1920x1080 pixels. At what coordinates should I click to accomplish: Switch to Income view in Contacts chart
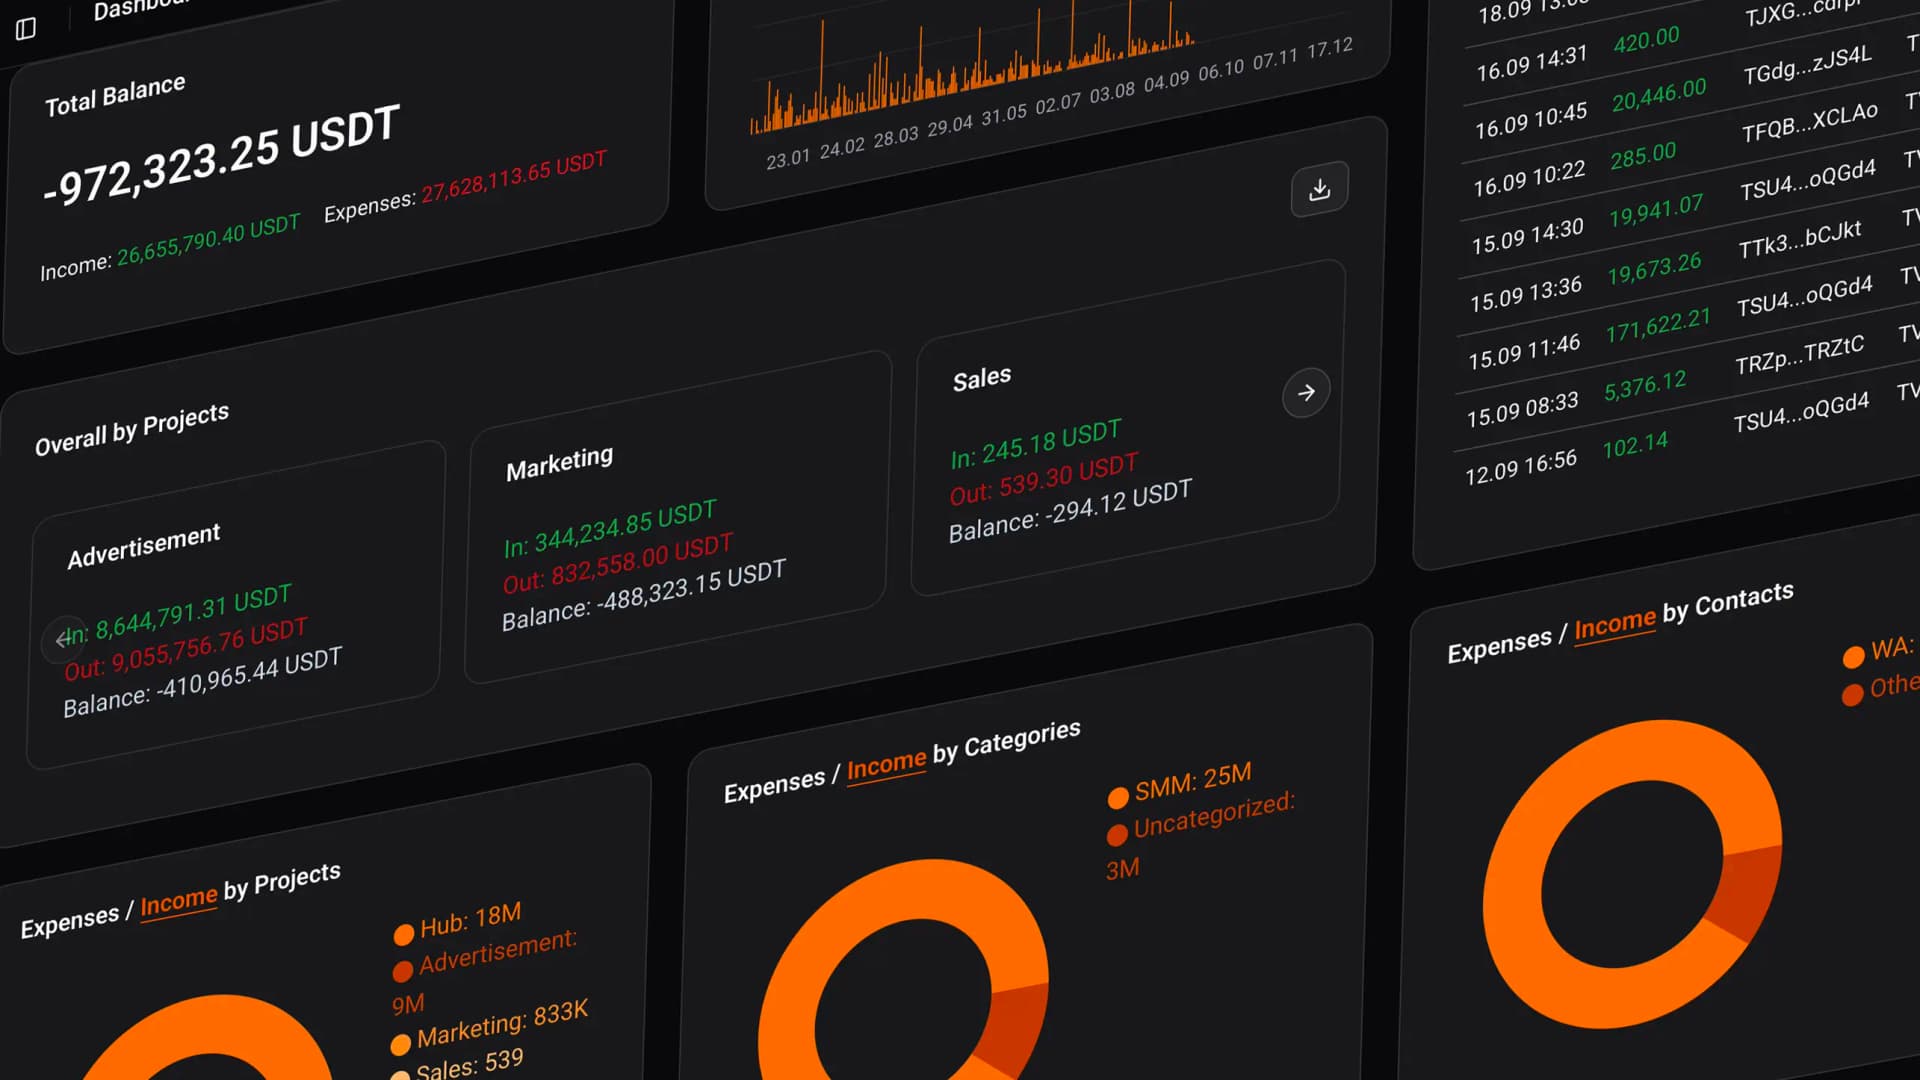(x=1614, y=623)
